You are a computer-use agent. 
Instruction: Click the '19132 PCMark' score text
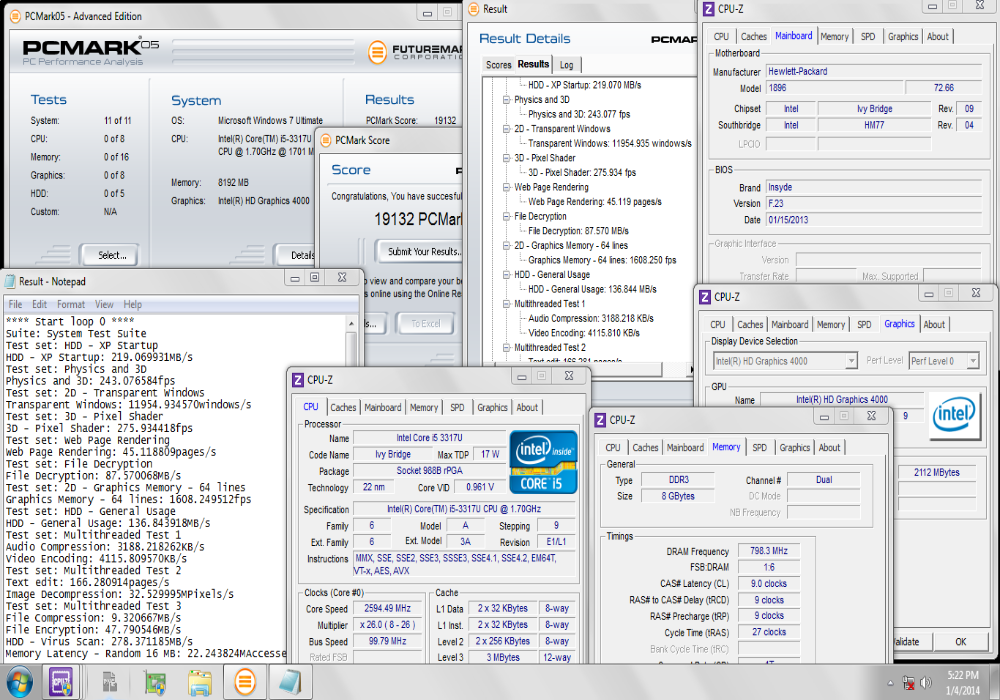pyautogui.click(x=418, y=219)
